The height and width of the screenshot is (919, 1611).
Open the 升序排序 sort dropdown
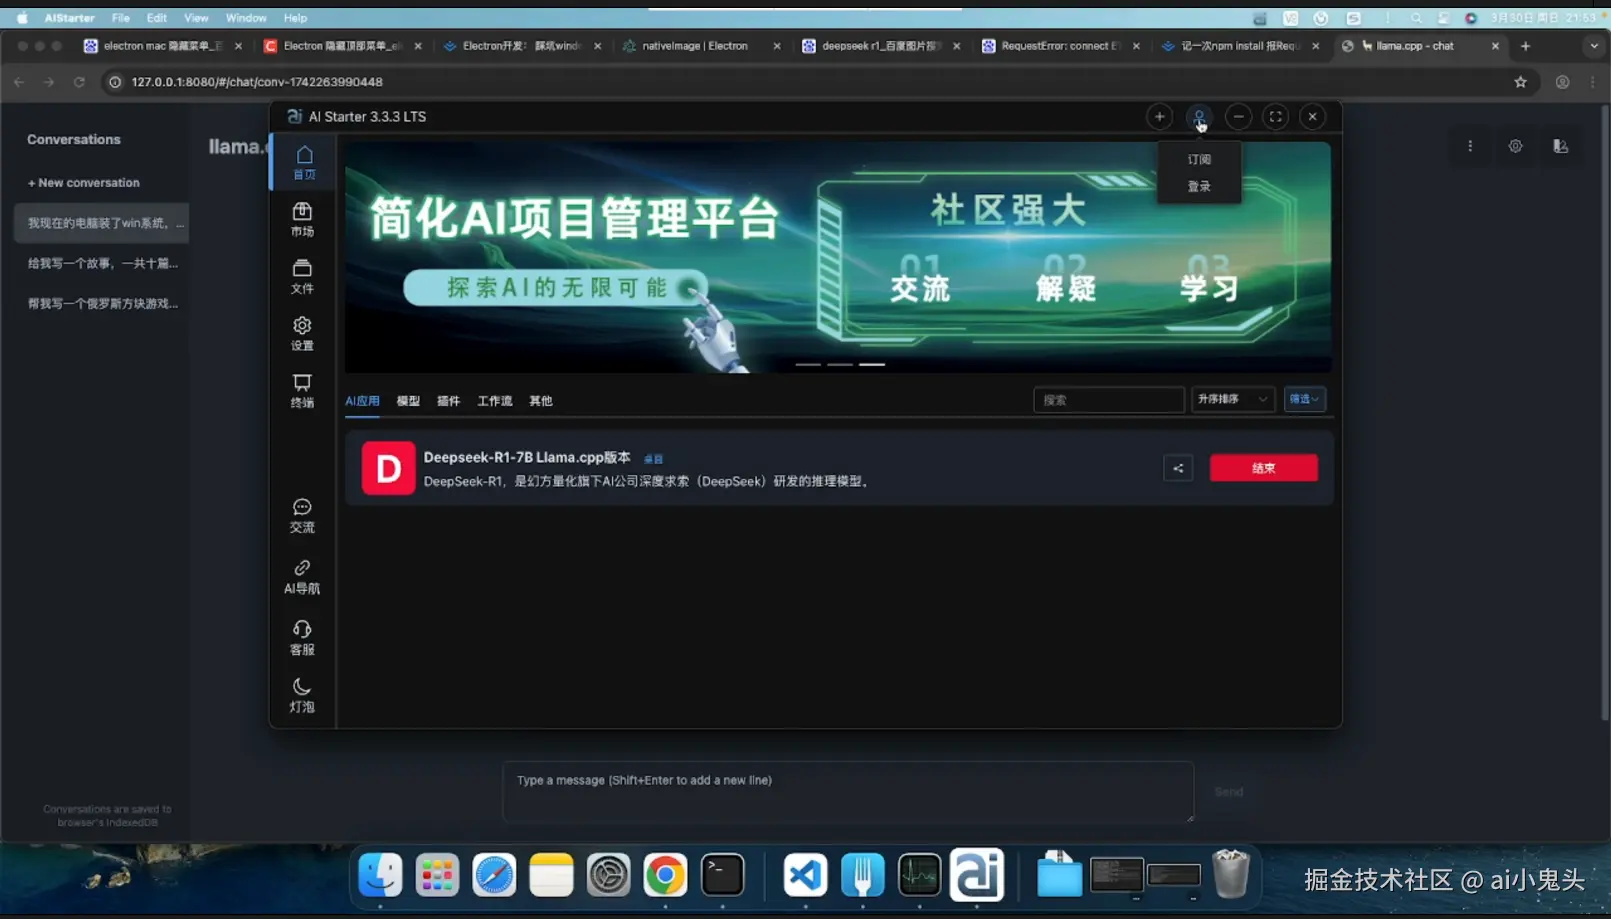1232,399
